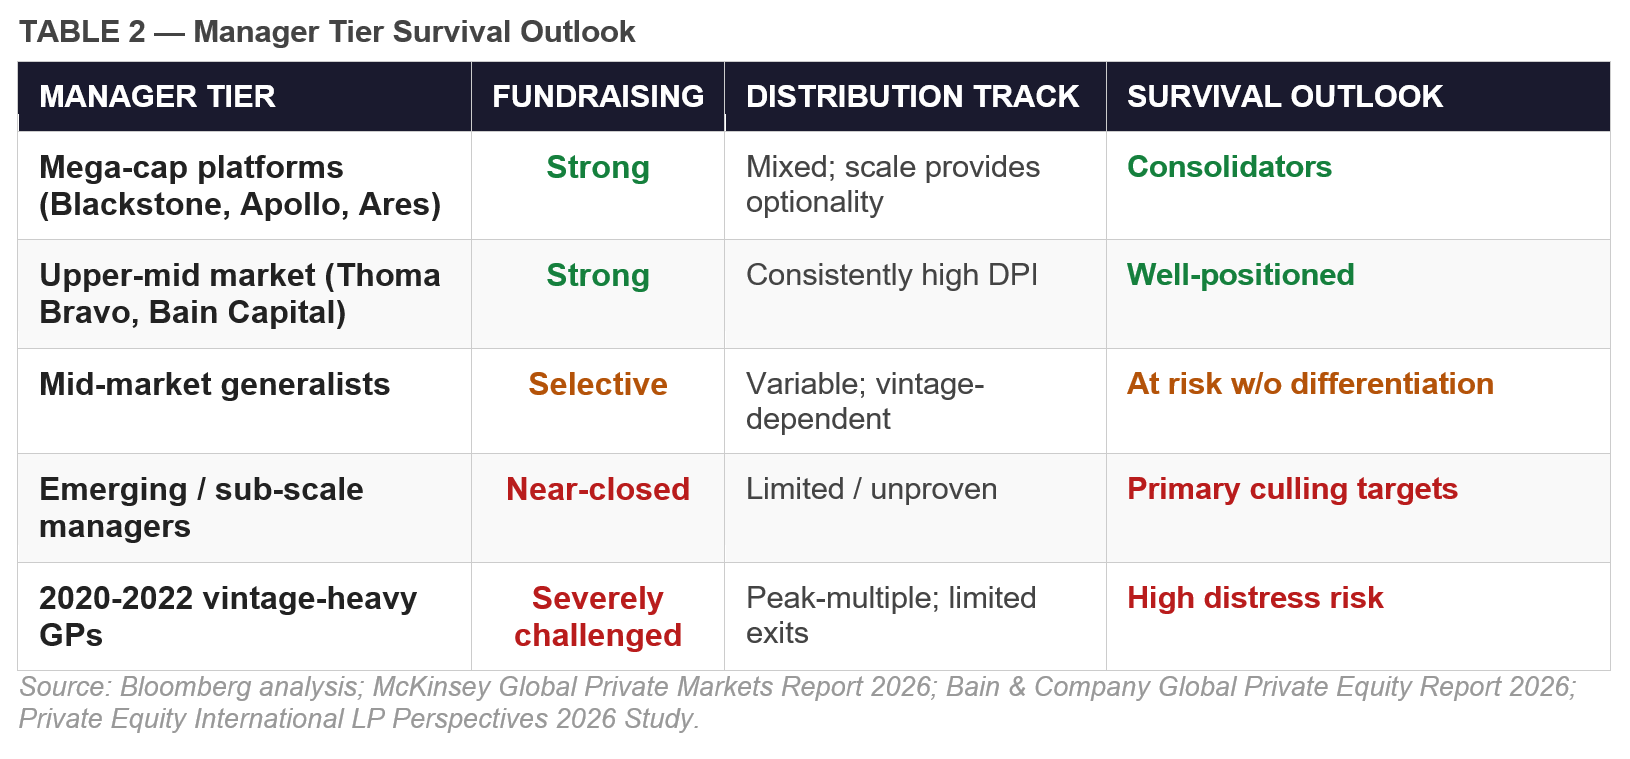Select the 2020-2022 vintage-heavy GPs cell
This screenshot has width=1630, height=759.
[228, 616]
